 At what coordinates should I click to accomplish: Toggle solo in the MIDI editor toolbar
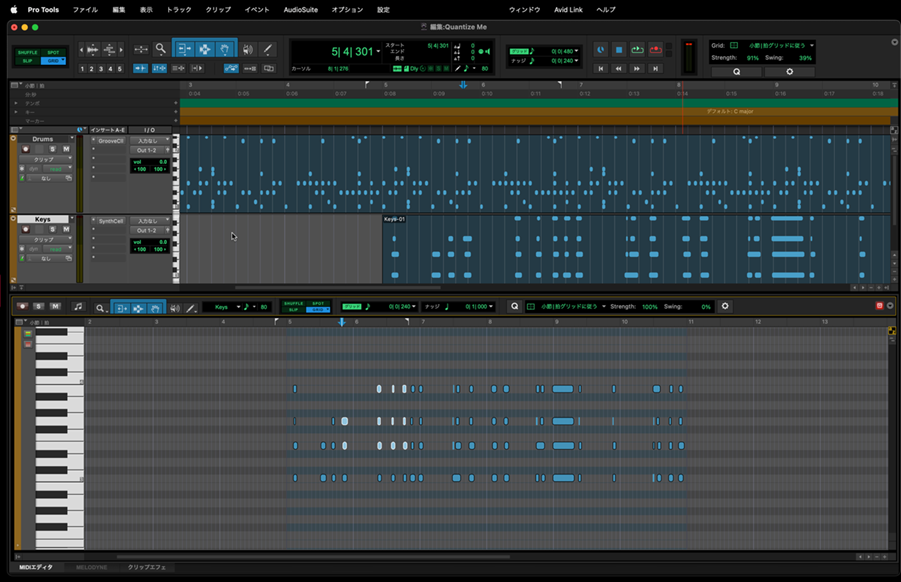click(x=38, y=307)
